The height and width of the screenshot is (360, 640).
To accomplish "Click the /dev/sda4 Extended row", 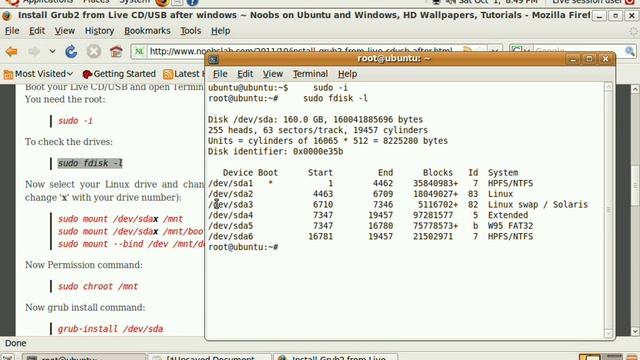I will [368, 216].
